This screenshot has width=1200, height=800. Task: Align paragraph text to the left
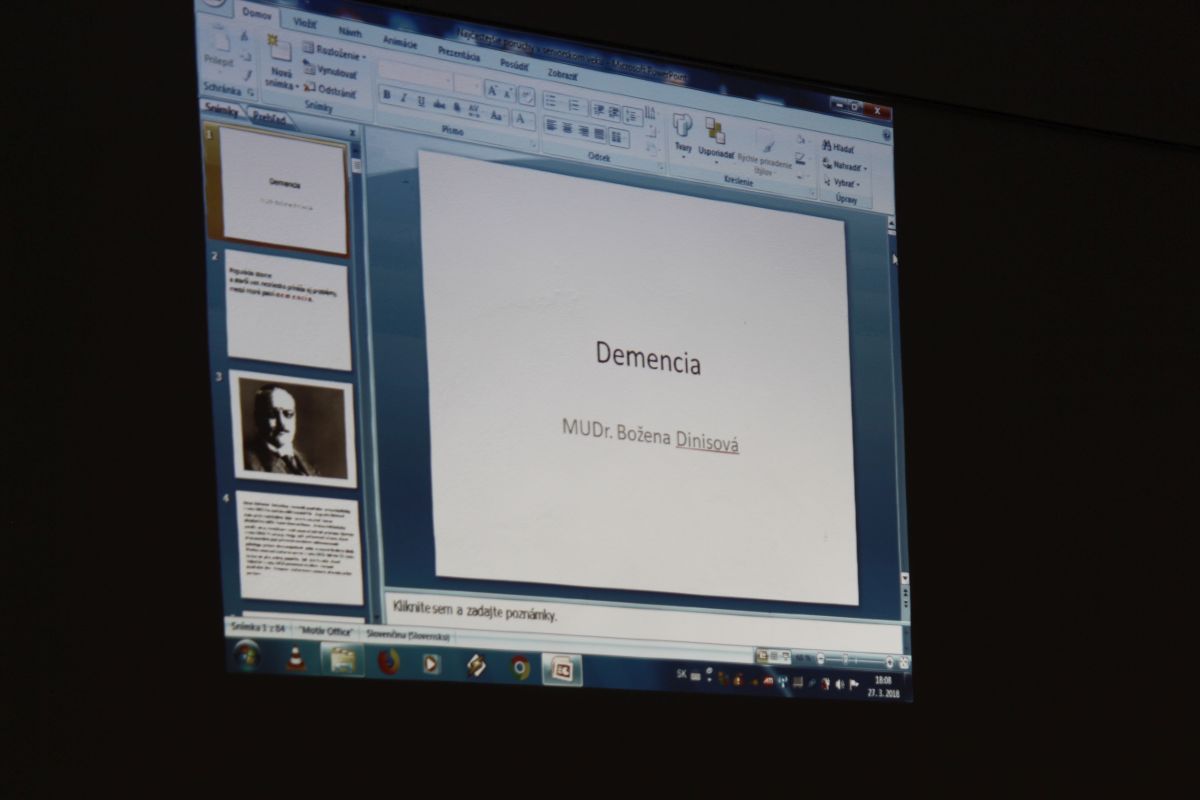pyautogui.click(x=551, y=125)
